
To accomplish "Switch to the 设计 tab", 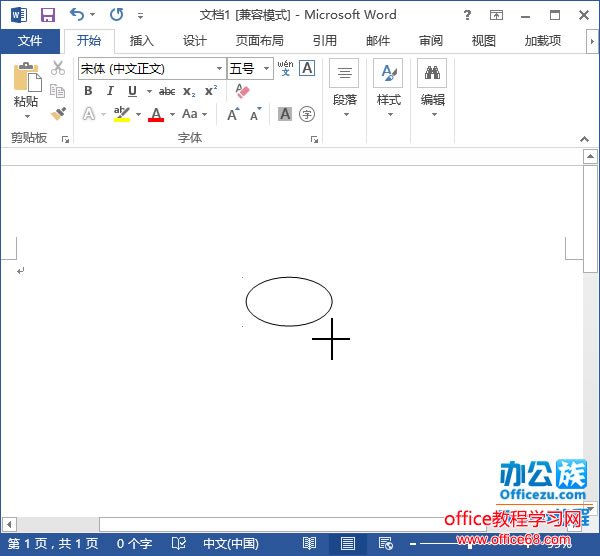I will pos(195,41).
